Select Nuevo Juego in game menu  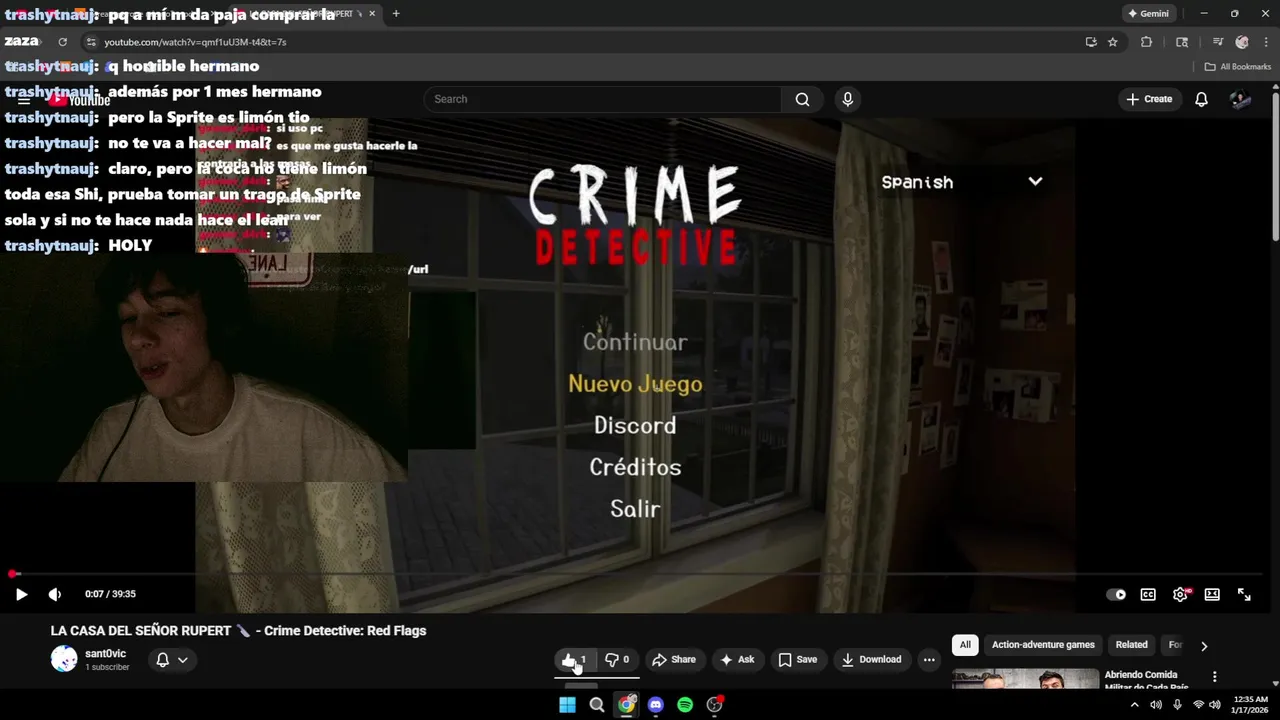(635, 384)
